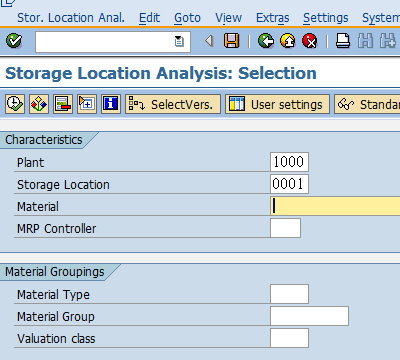The height and width of the screenshot is (360, 400).
Task: Open the Edit menu
Action: 149,18
